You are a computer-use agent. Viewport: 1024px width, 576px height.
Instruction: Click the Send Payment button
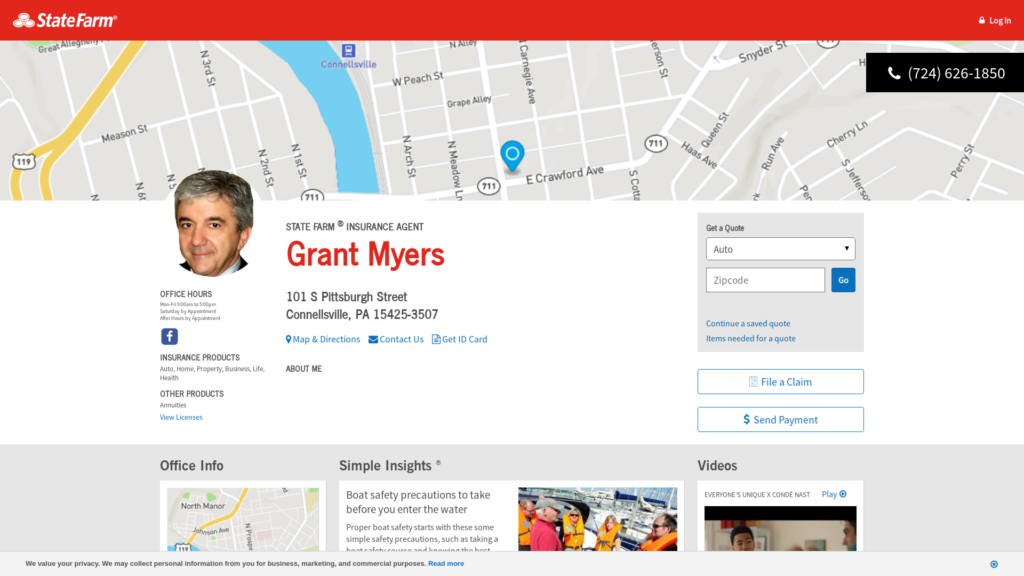780,420
